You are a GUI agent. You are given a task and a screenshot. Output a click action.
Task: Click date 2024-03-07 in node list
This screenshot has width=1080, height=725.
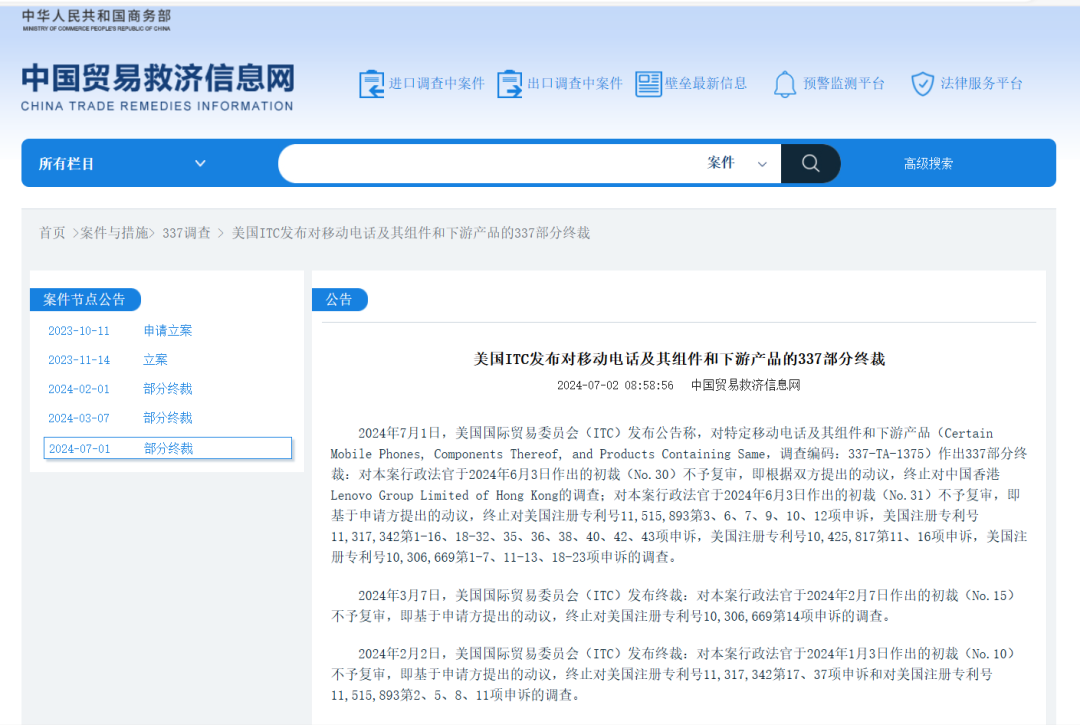pos(79,418)
